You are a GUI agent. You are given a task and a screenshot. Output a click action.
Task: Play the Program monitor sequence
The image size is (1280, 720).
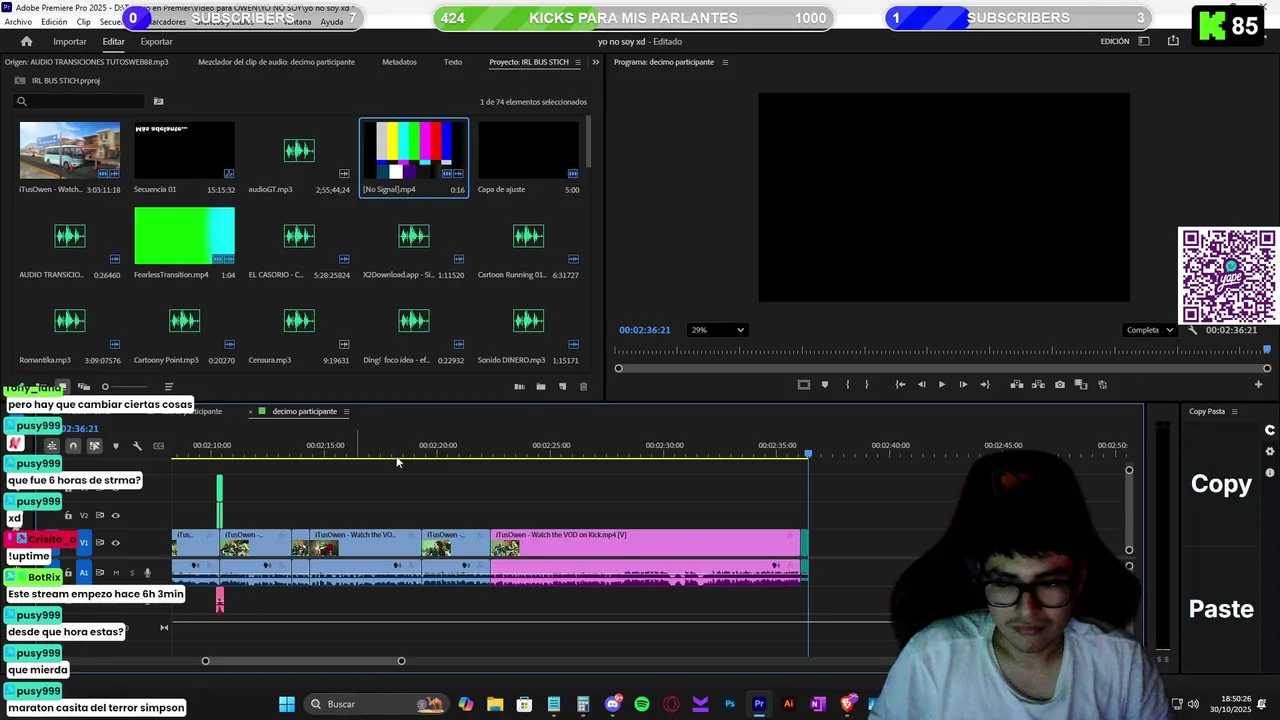[941, 384]
